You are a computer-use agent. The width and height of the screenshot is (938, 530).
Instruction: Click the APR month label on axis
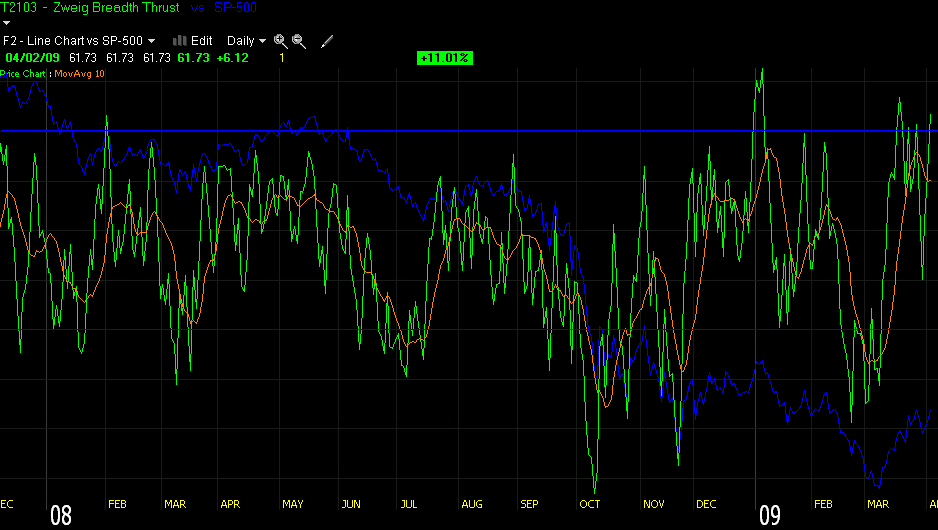230,504
